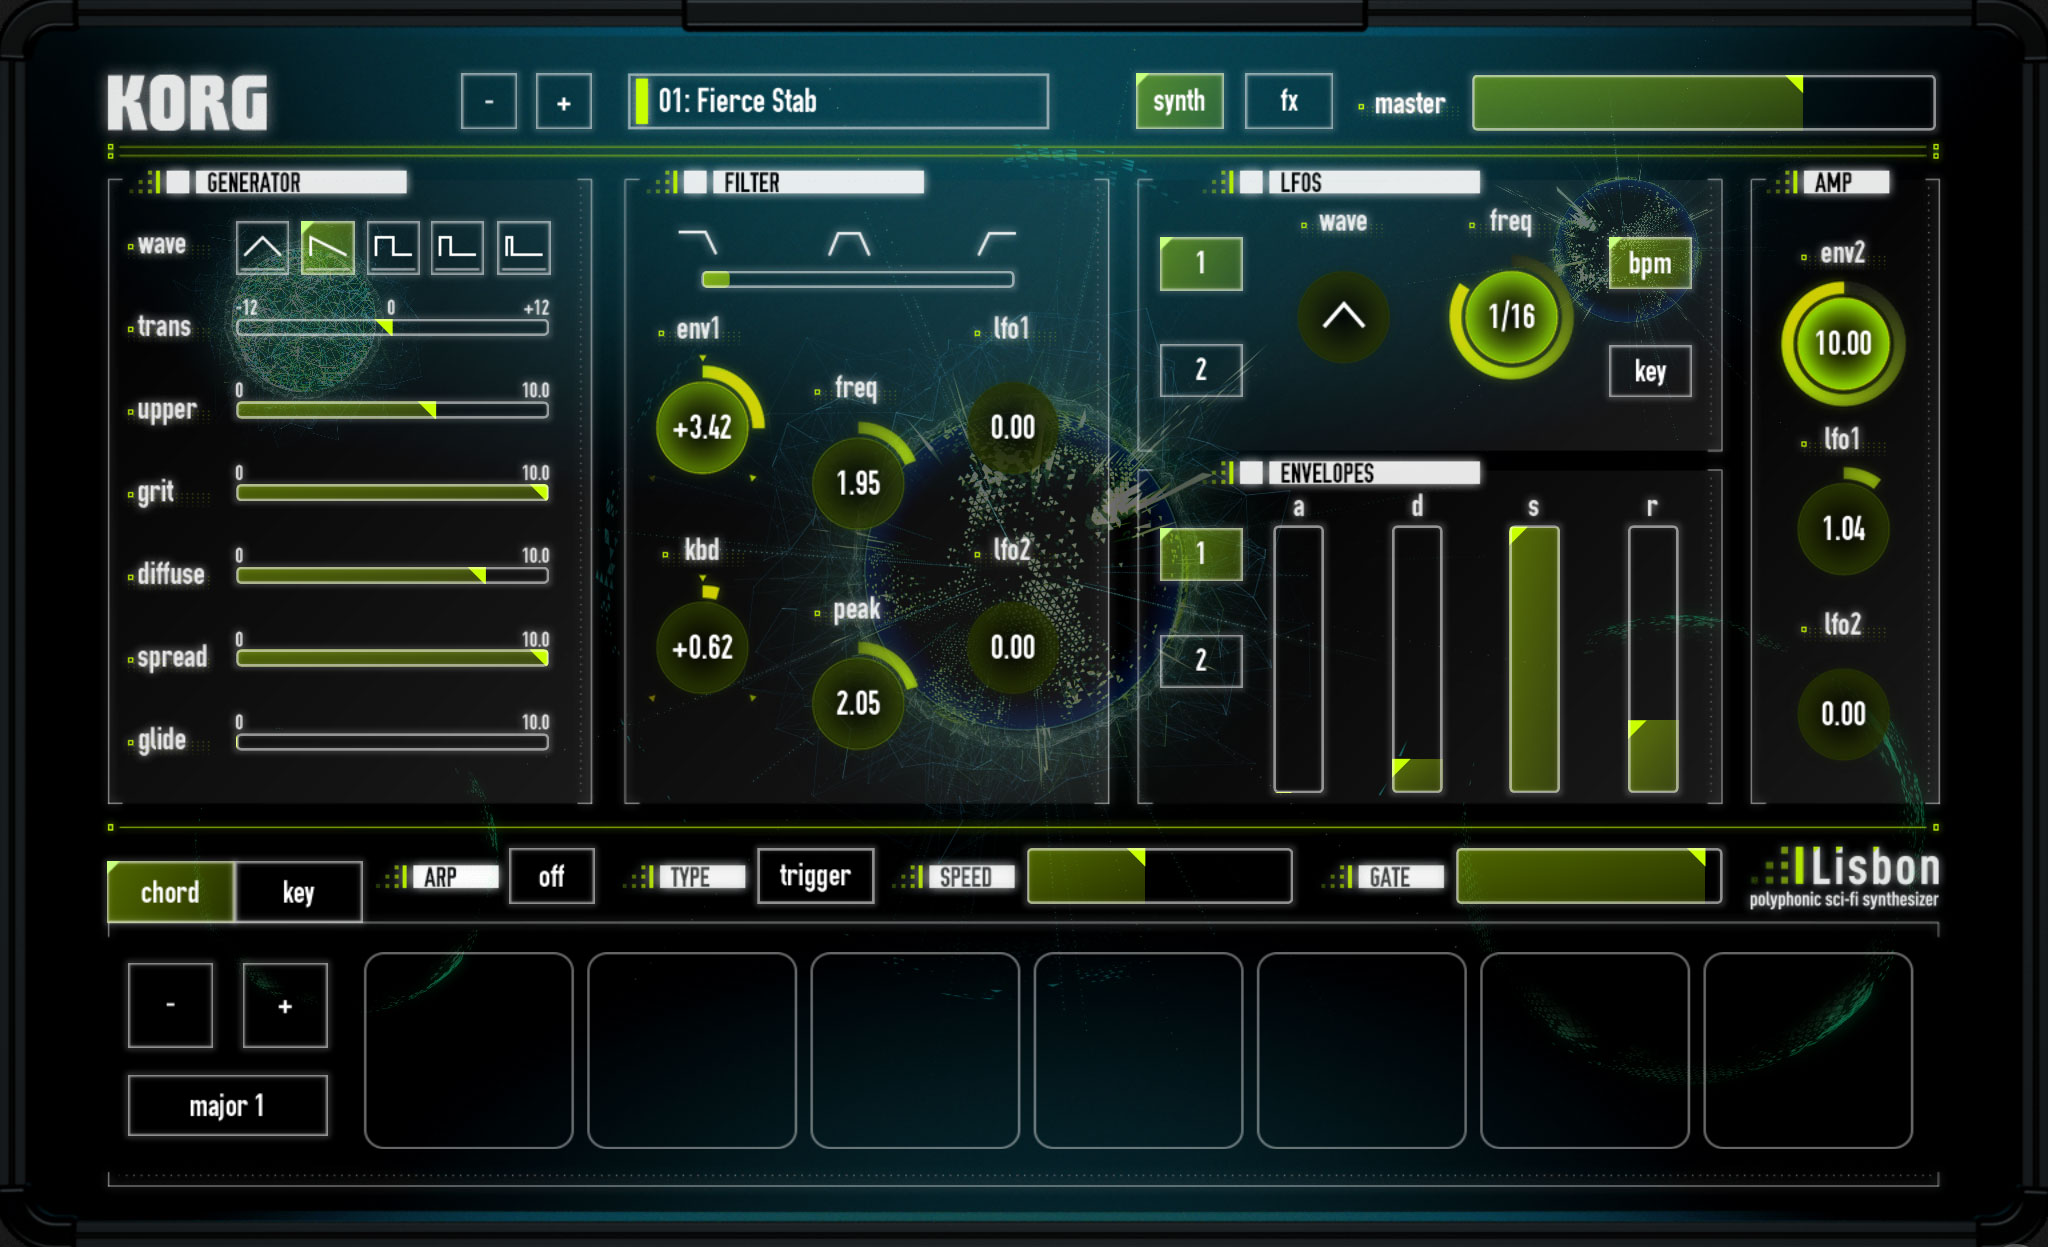Adjust the trans transpose slider

point(392,327)
